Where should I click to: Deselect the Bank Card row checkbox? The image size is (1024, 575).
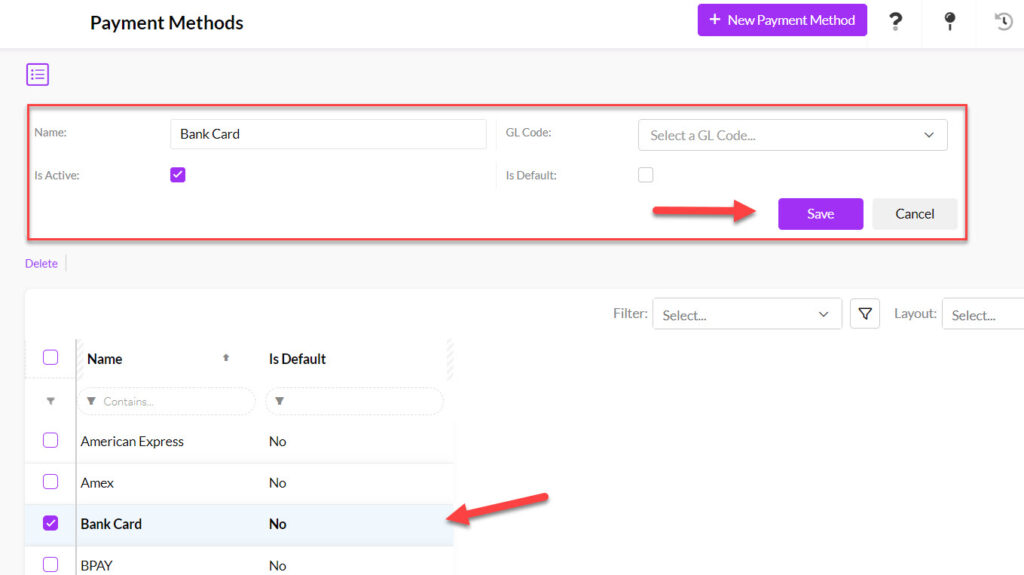[x=50, y=523]
